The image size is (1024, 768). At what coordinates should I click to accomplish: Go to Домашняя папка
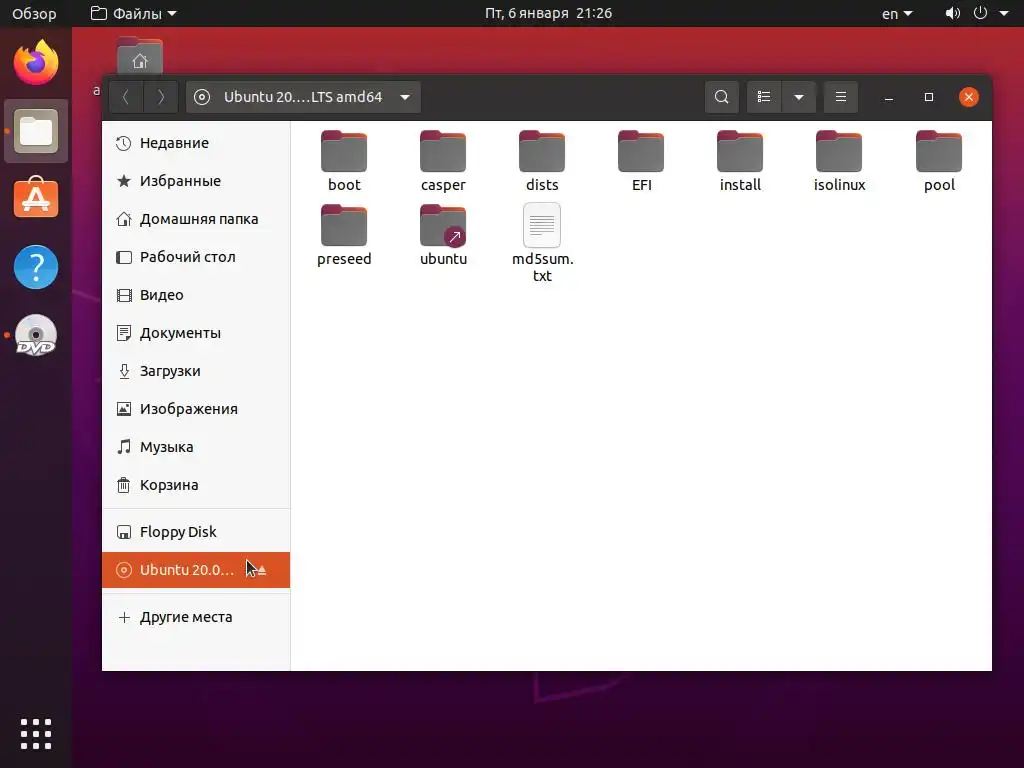196,219
